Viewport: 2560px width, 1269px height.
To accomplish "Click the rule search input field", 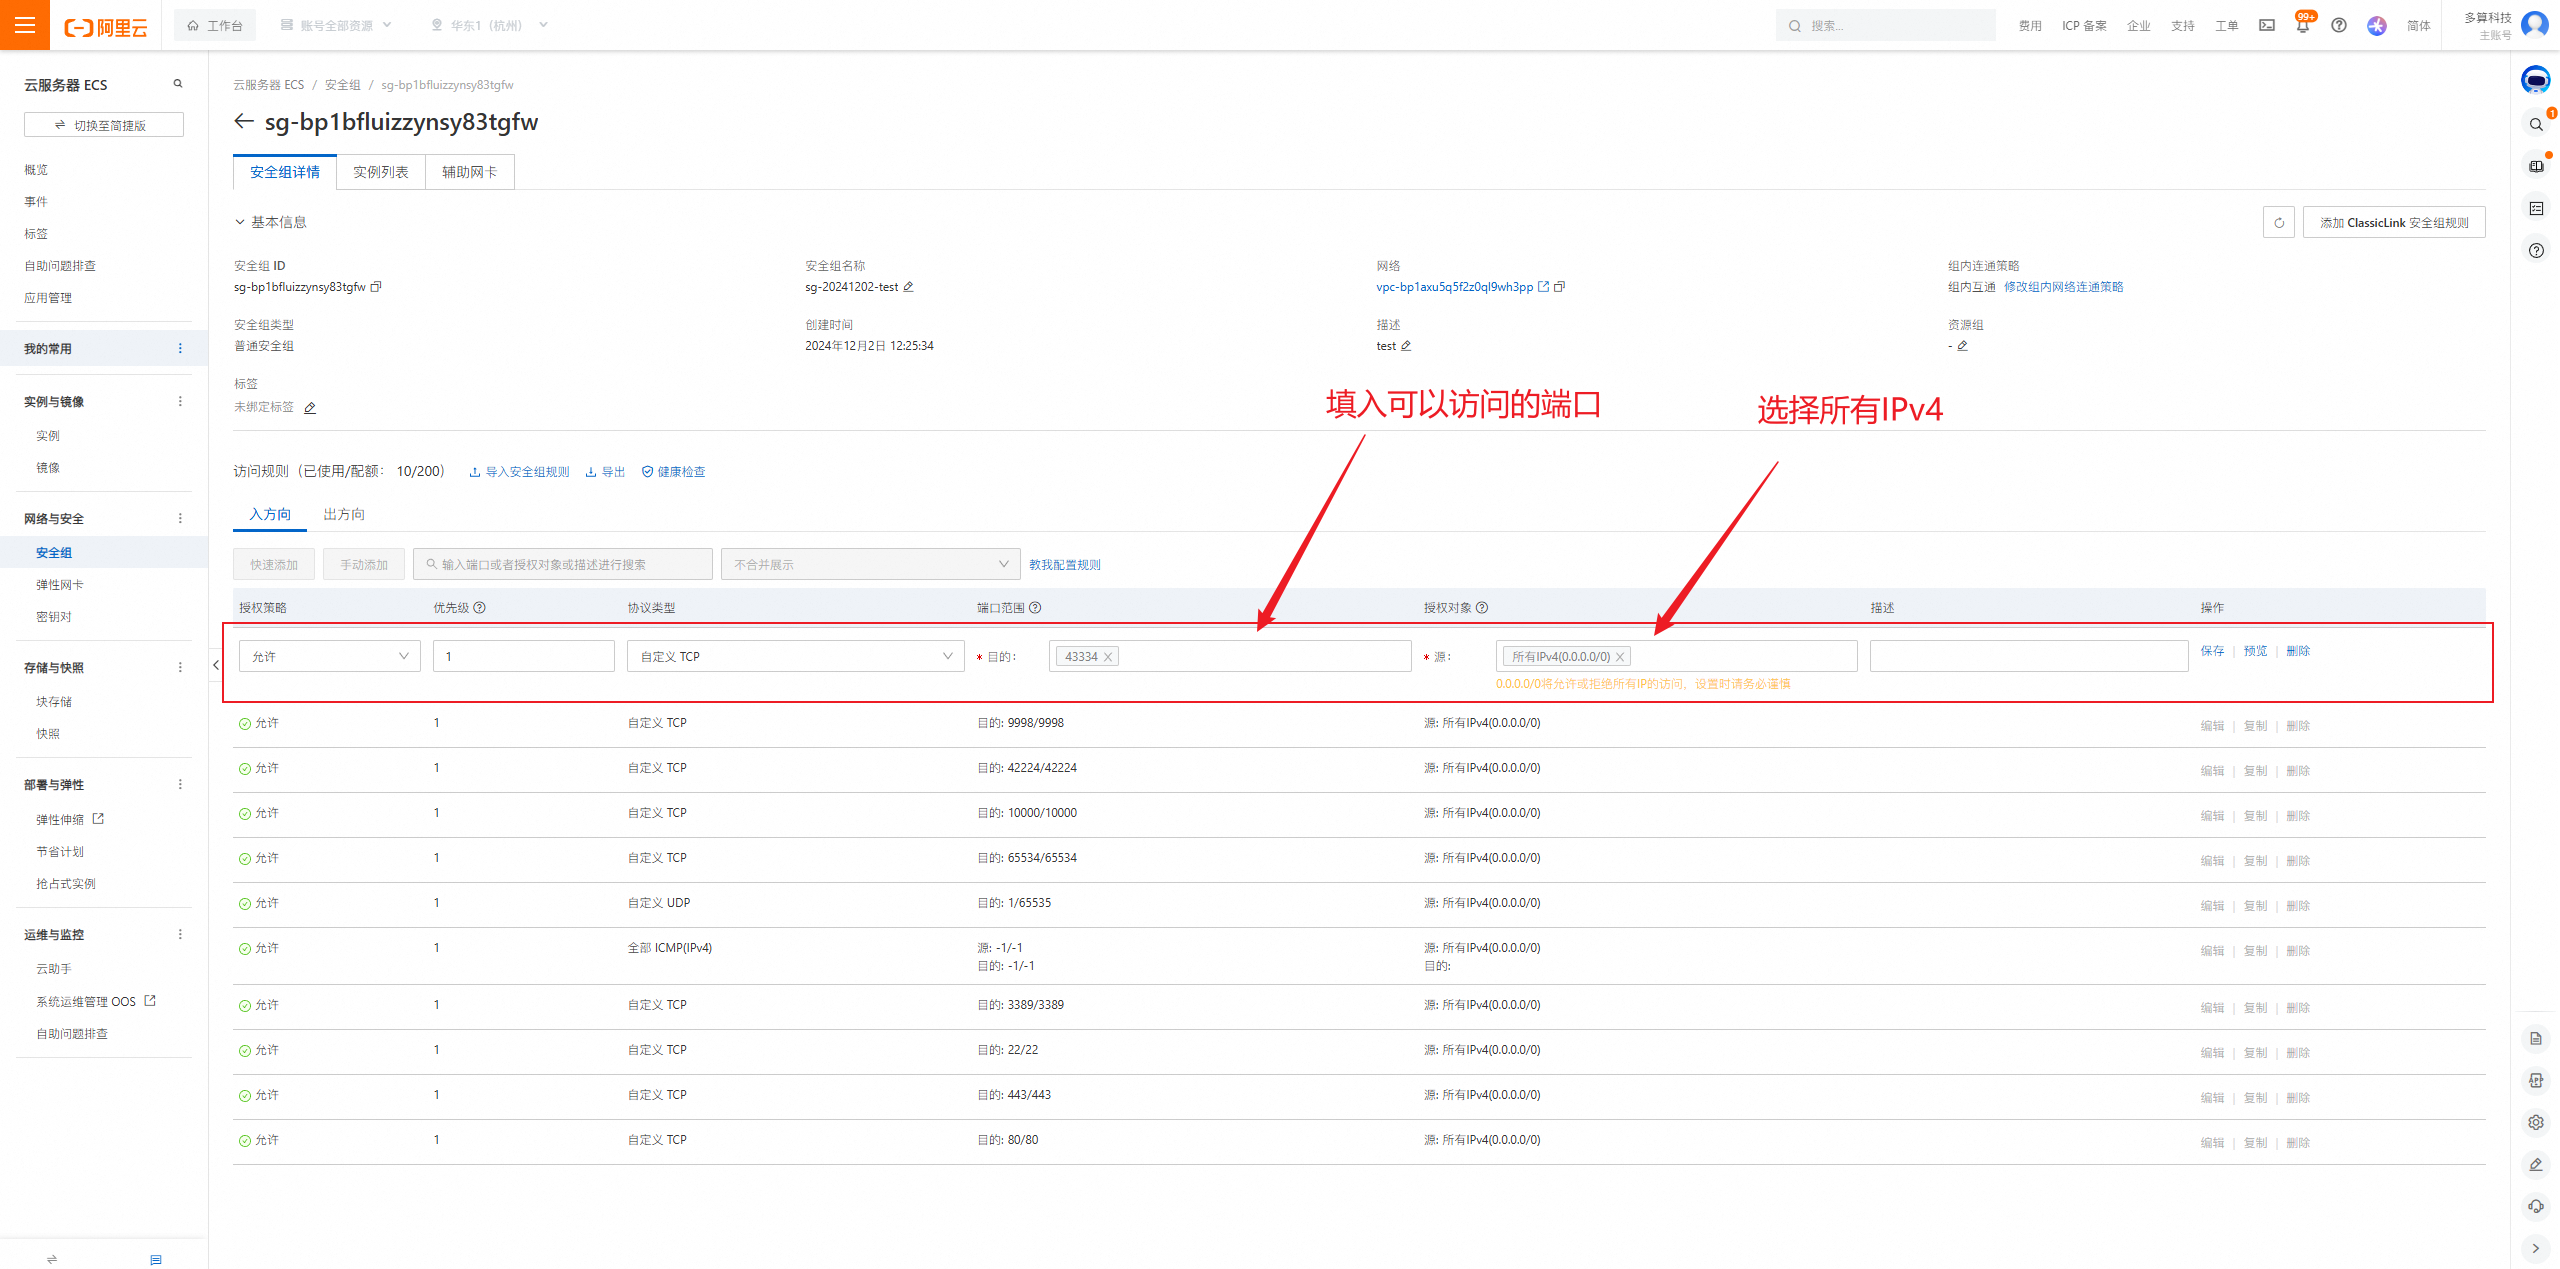I will pyautogui.click(x=563, y=564).
